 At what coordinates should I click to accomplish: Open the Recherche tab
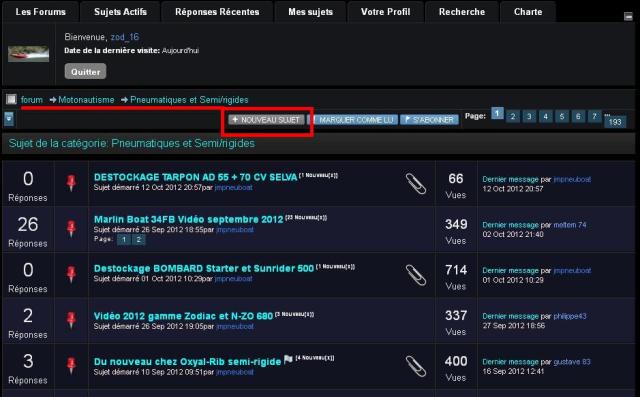point(462,12)
